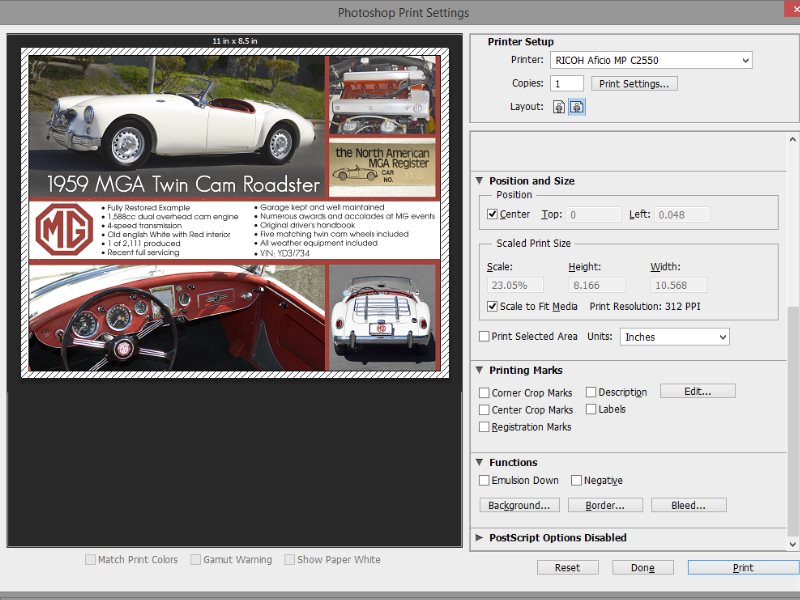Click the Print Settings... button

[634, 84]
